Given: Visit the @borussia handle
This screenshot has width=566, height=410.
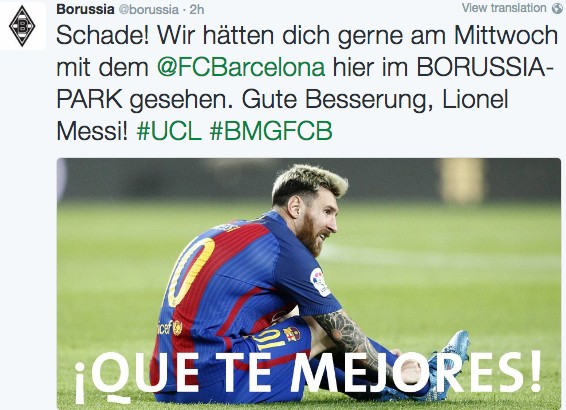Looking at the screenshot, I should pyautogui.click(x=149, y=9).
